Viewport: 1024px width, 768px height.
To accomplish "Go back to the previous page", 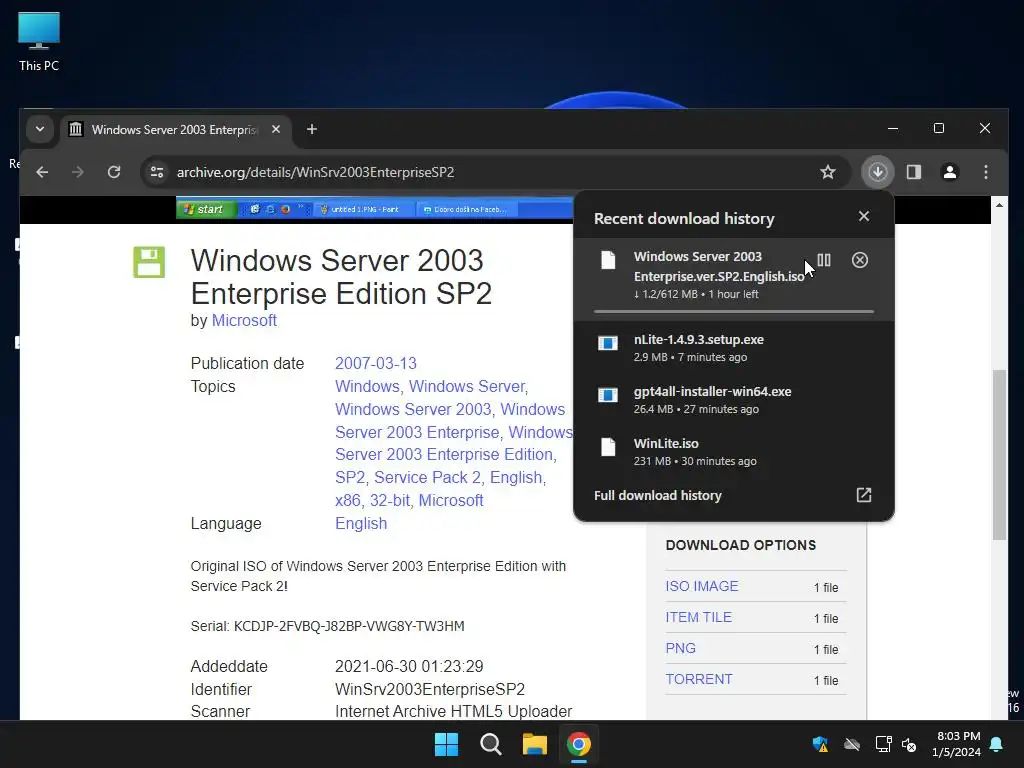I will 42,172.
